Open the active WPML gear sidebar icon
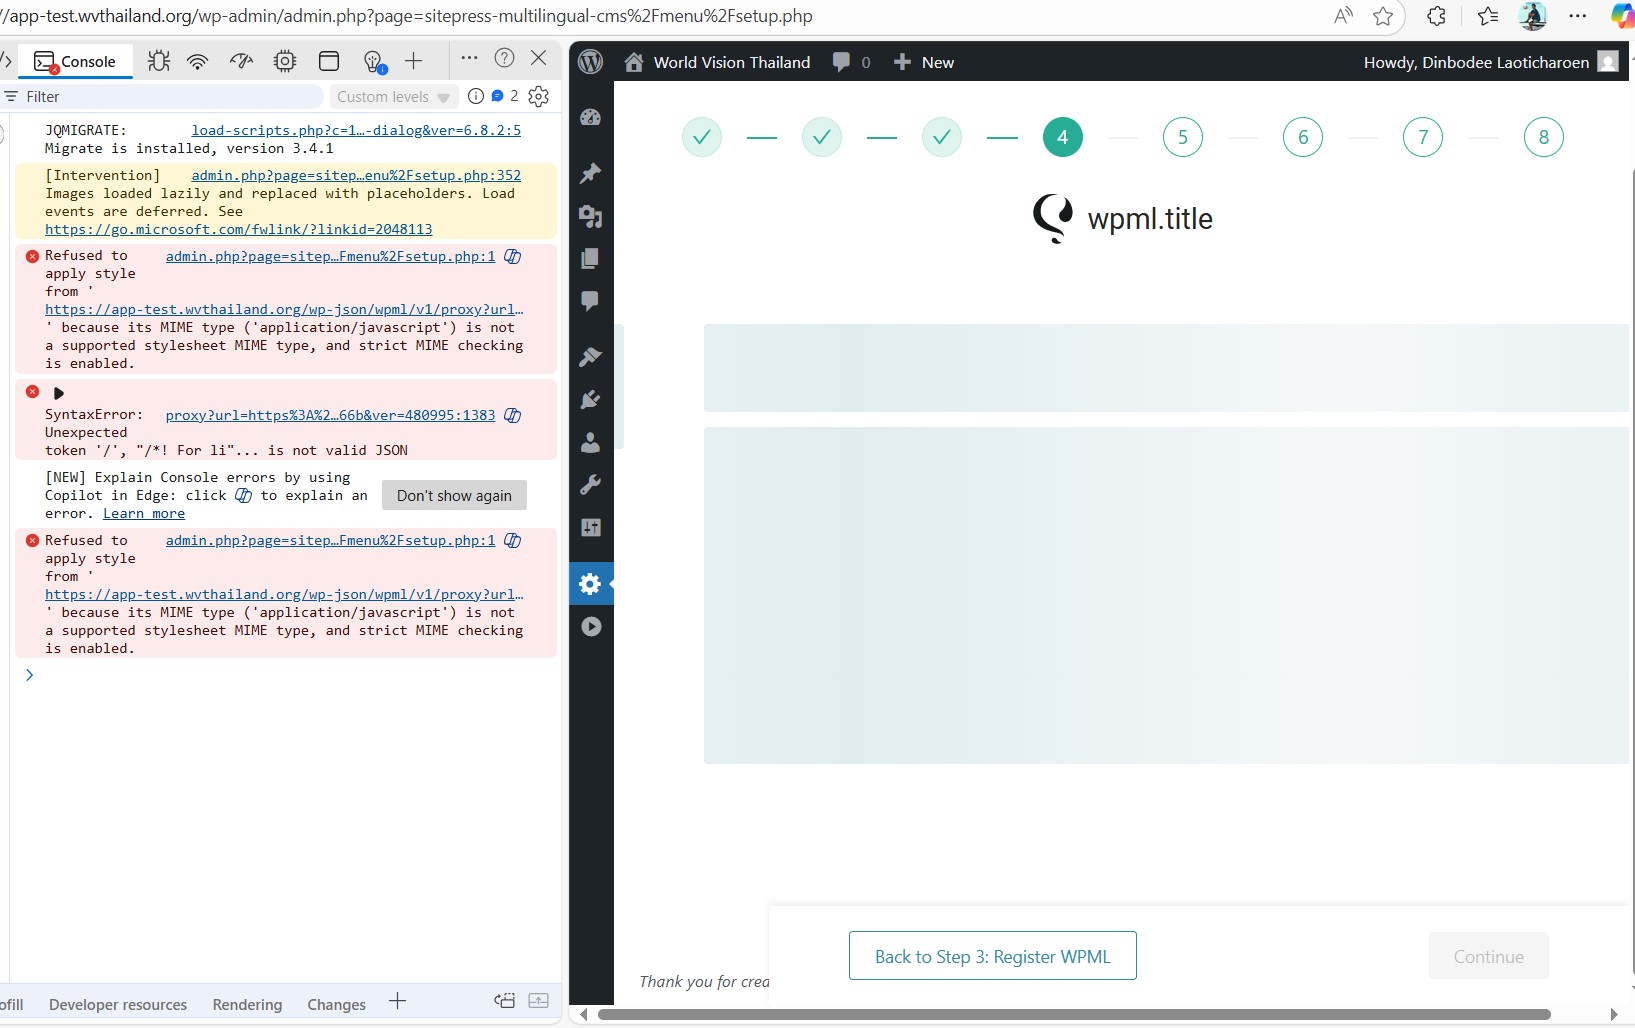The width and height of the screenshot is (1635, 1028). 591,584
